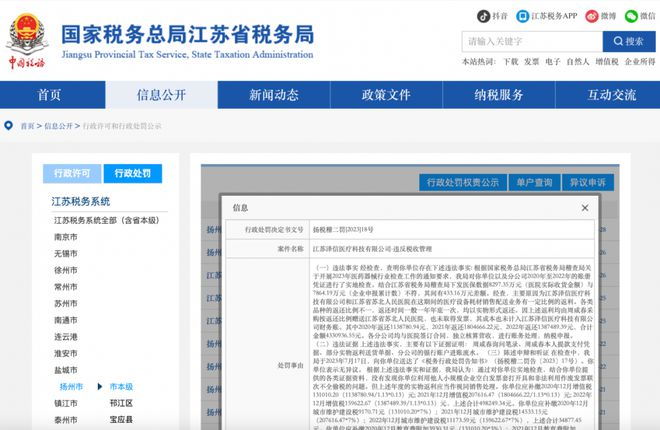This screenshot has height=430, width=660.
Task: Click the 信息 dialog title
Action: pos(240,207)
